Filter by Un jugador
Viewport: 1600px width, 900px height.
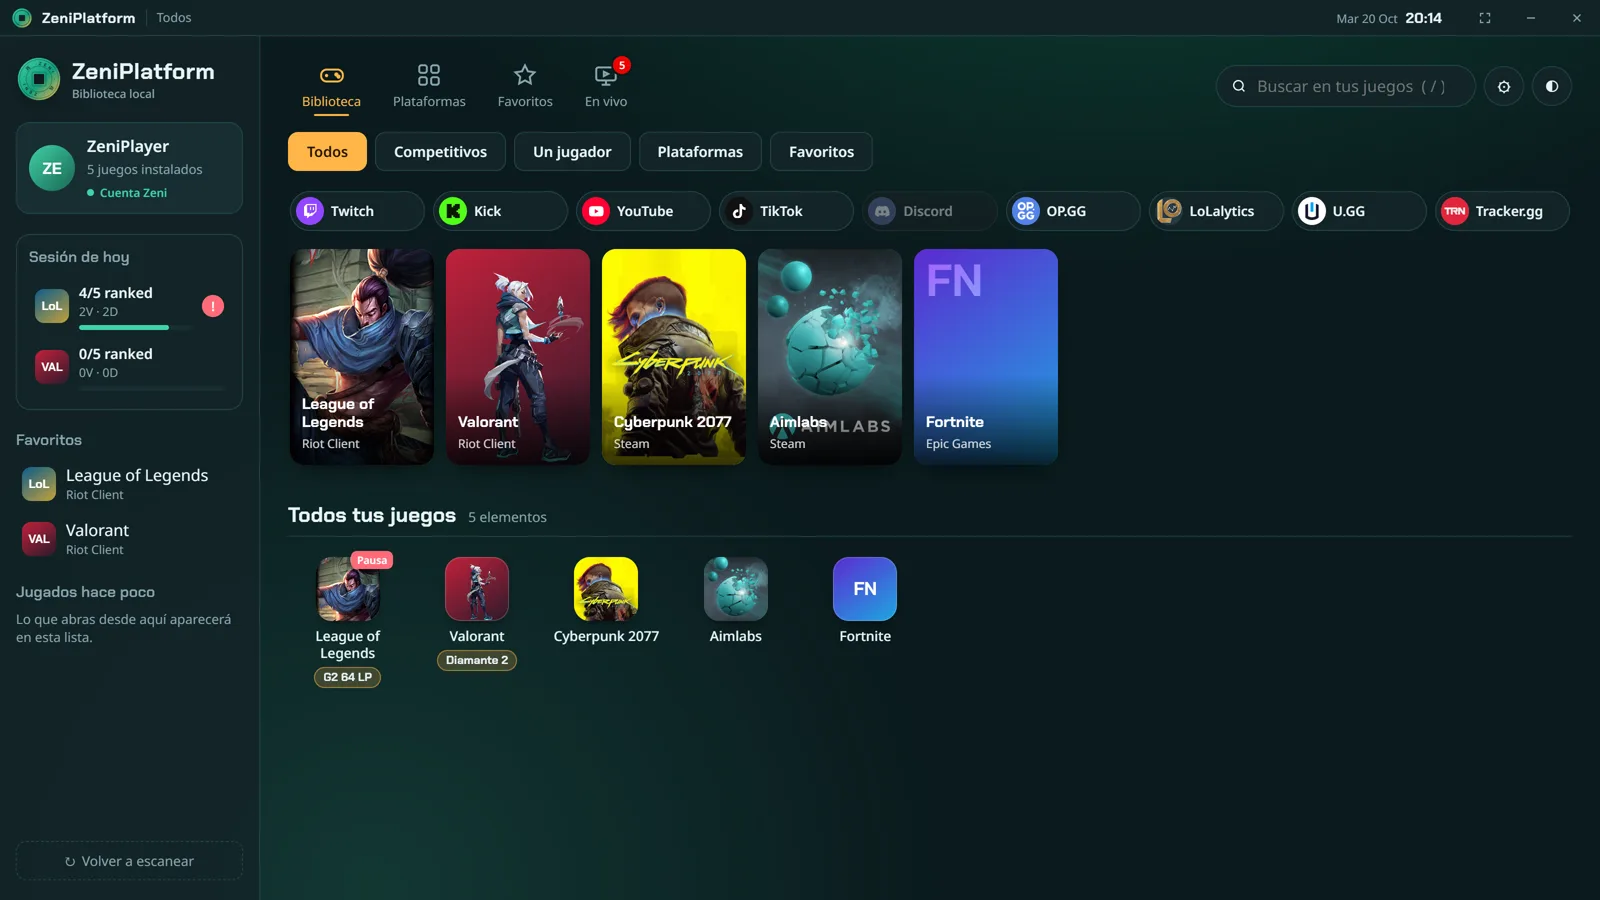572,152
